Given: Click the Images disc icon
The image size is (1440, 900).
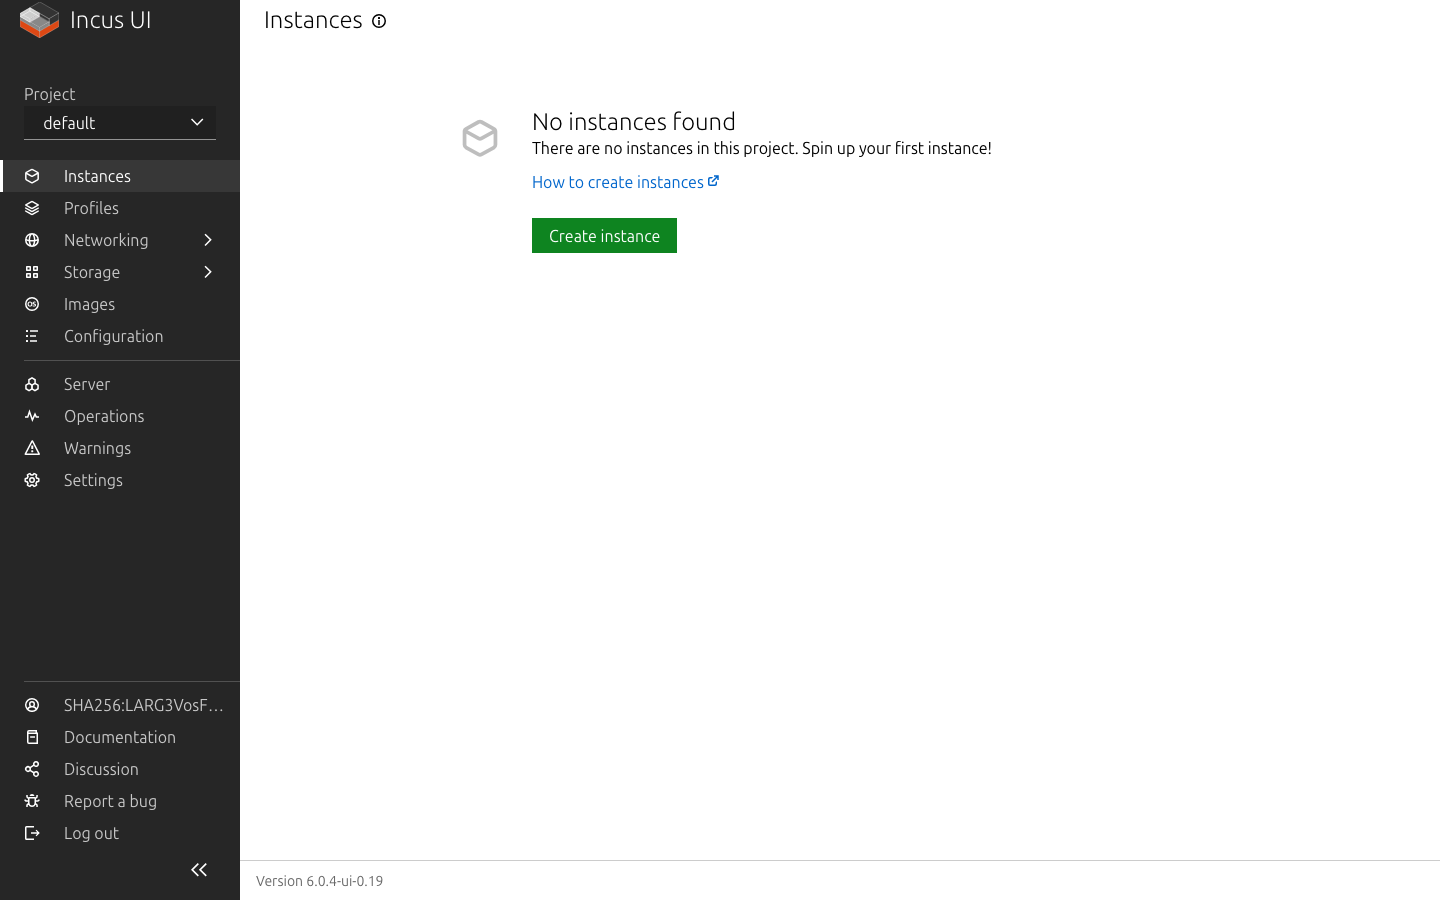Looking at the screenshot, I should pyautogui.click(x=32, y=304).
